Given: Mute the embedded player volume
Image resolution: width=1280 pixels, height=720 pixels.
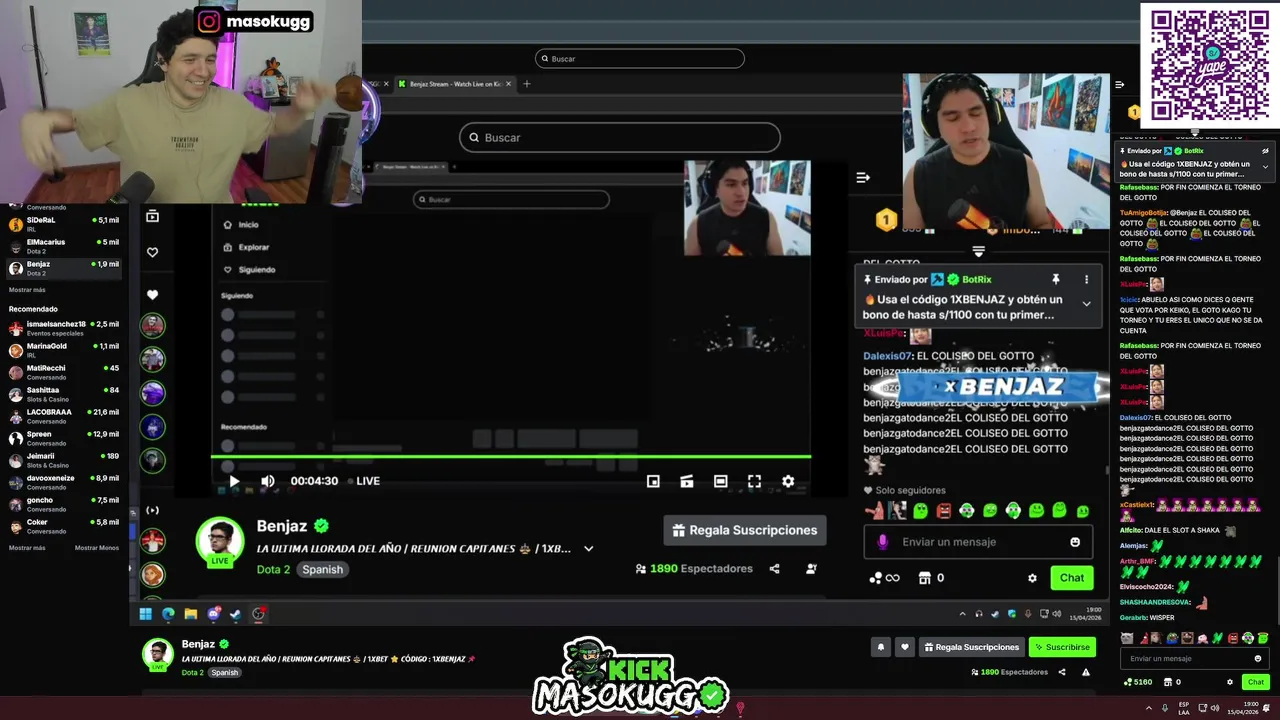Looking at the screenshot, I should (268, 481).
